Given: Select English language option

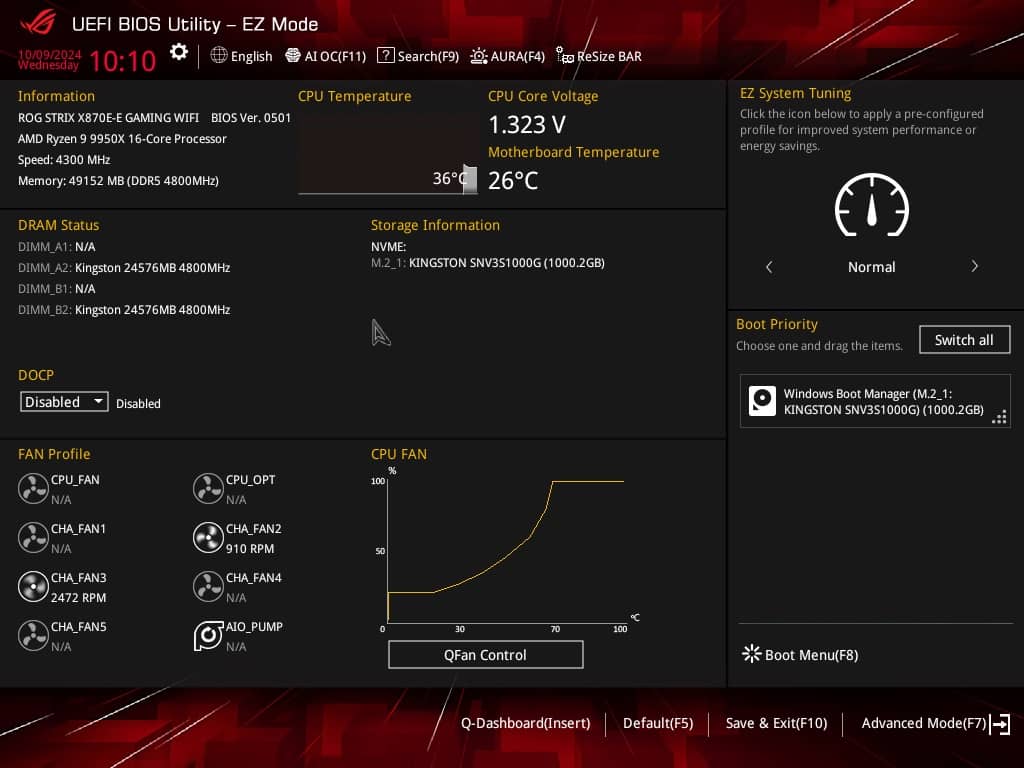Looking at the screenshot, I should click(251, 56).
